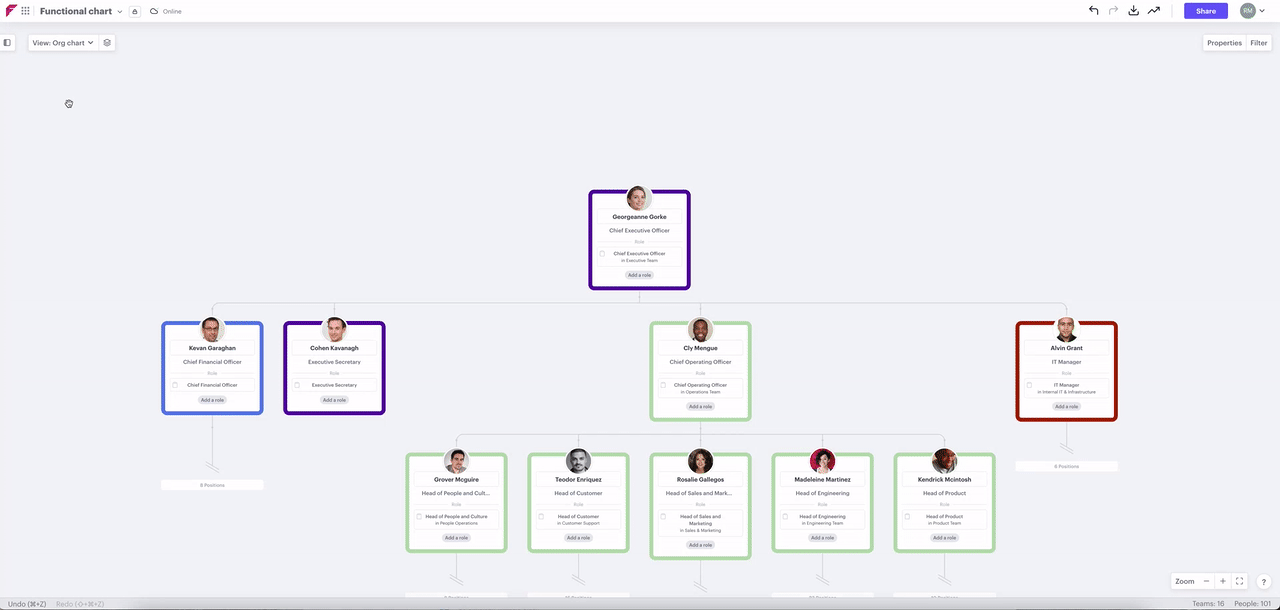The width and height of the screenshot is (1280, 610).
Task: Open the apps grid menu icon
Action: pos(25,11)
